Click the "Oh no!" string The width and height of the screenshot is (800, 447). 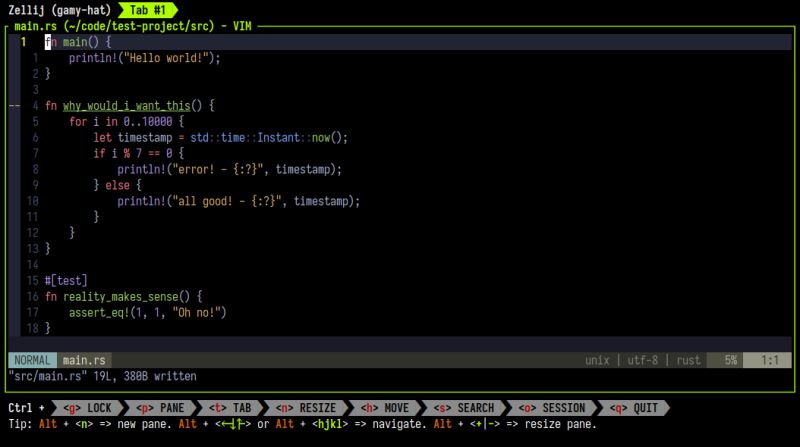pyautogui.click(x=196, y=312)
